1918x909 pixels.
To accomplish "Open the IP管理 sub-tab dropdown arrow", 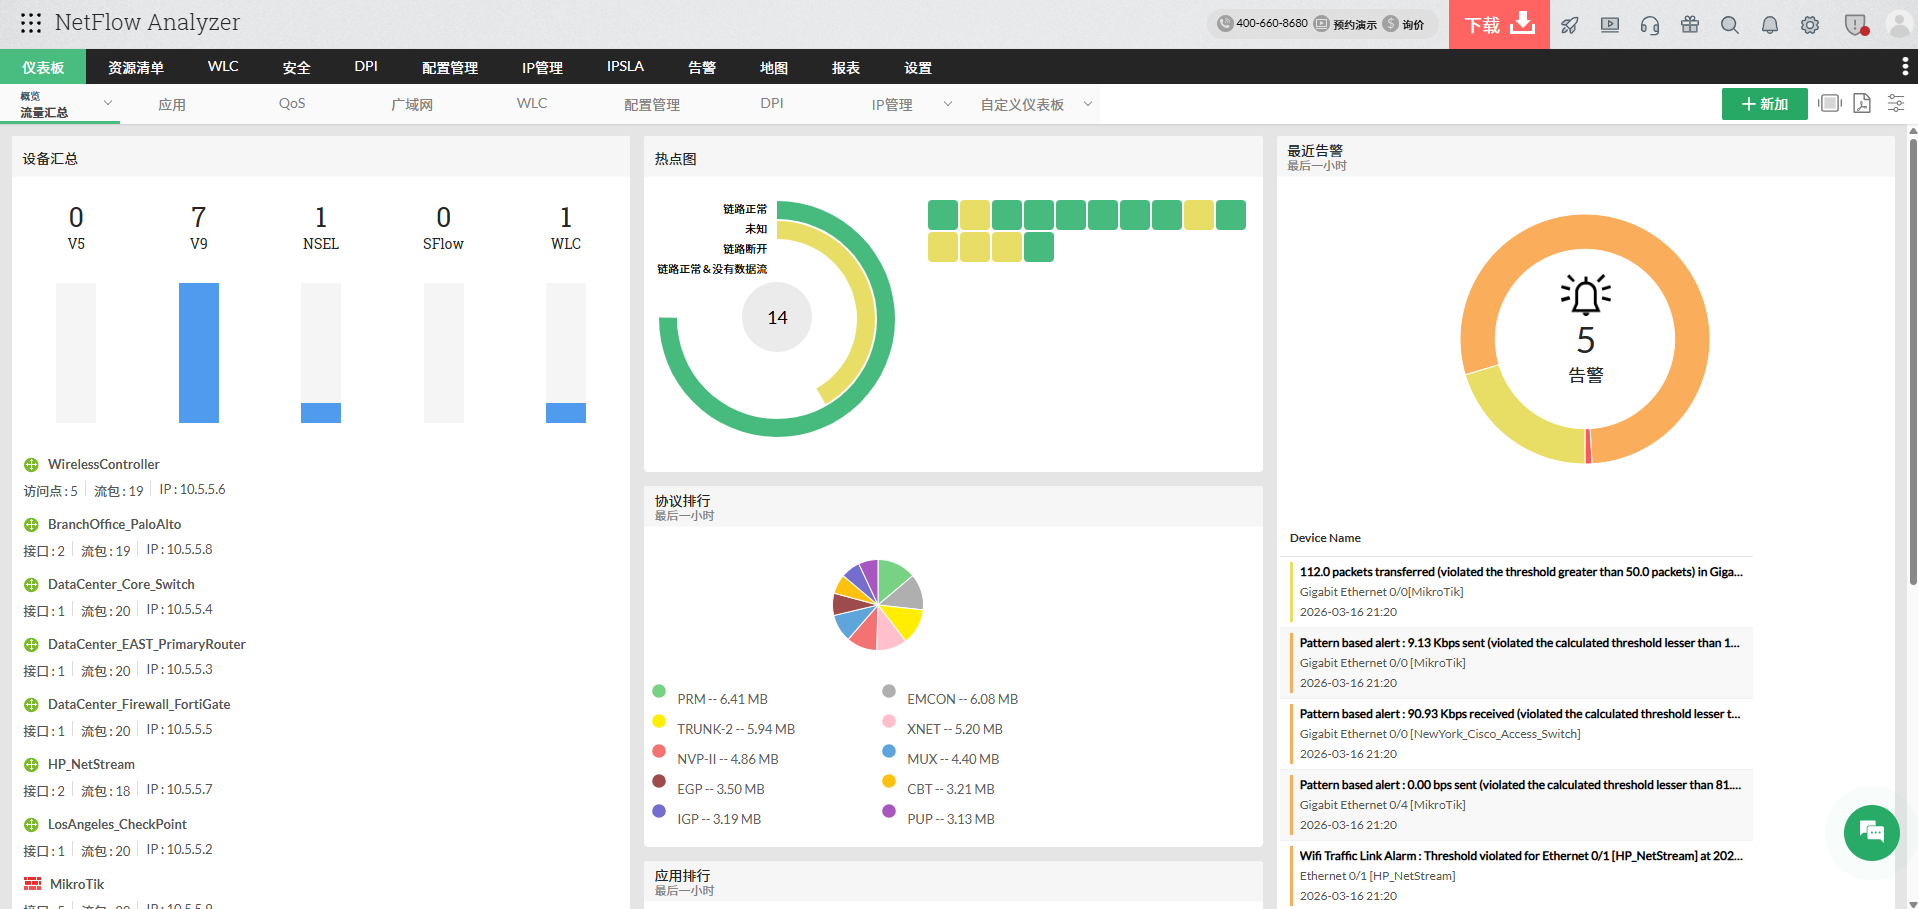I will (947, 103).
